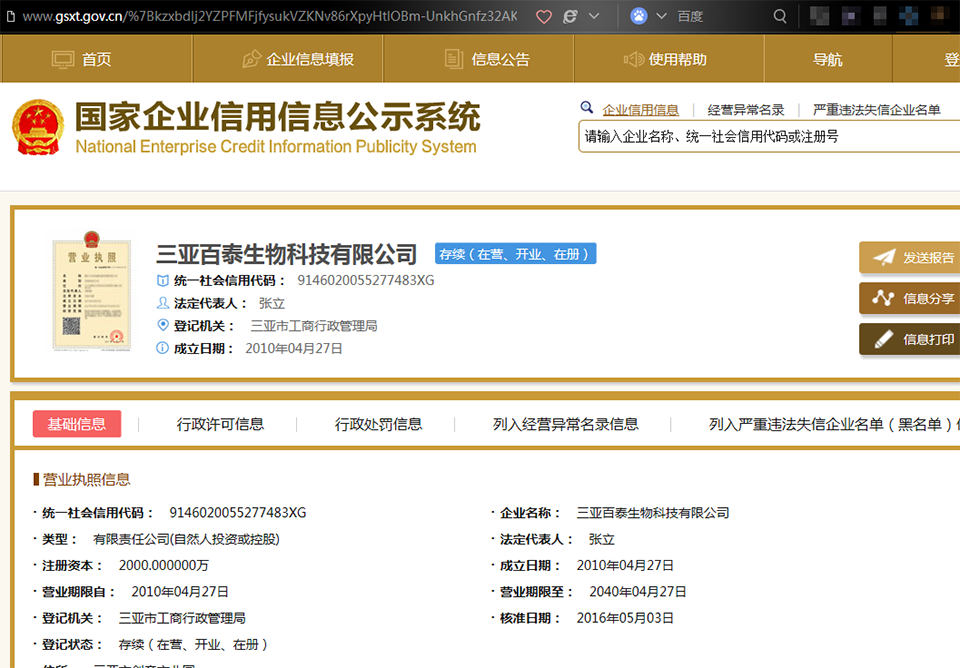Screen dimensions: 960x668
Task: Click the national emblem logo
Action: (x=38, y=127)
